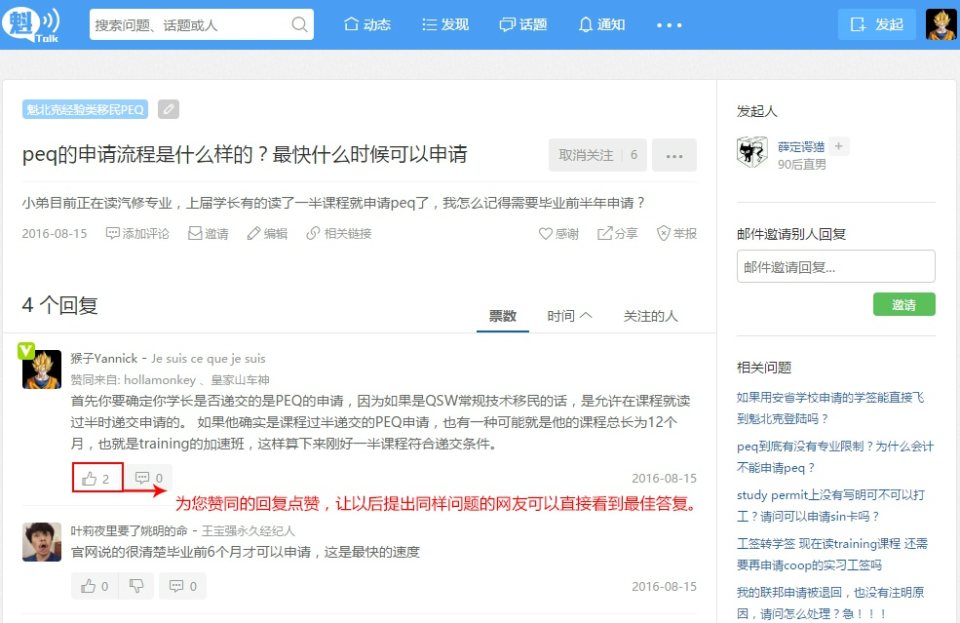Upvote the second reply with thumbs-up
The width and height of the screenshot is (960, 623).
tap(95, 586)
